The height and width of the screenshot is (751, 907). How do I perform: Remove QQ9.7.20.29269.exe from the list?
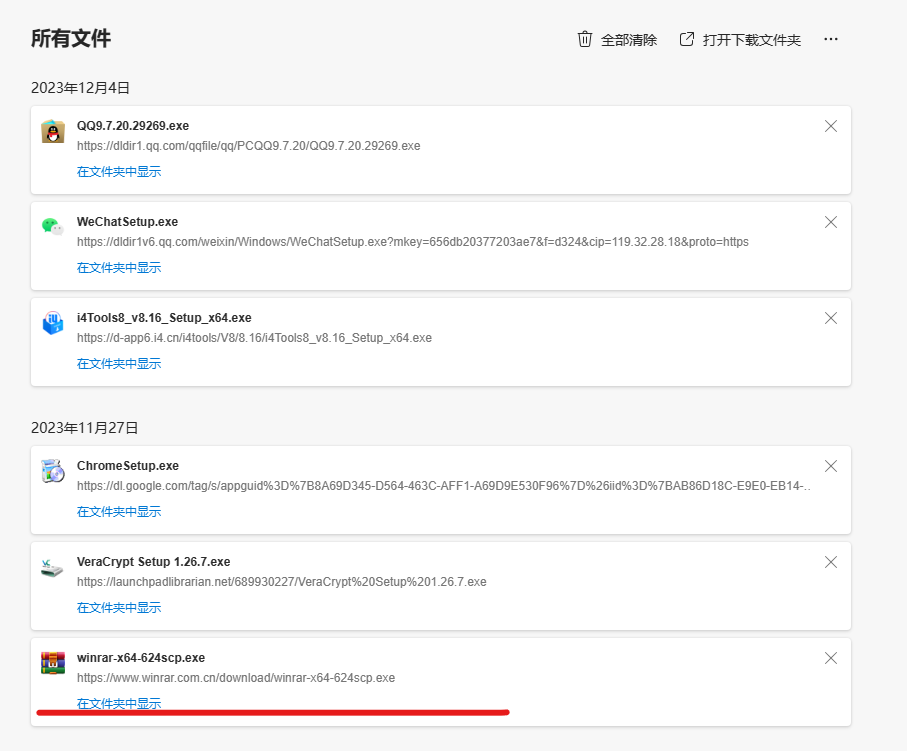pyautogui.click(x=831, y=126)
